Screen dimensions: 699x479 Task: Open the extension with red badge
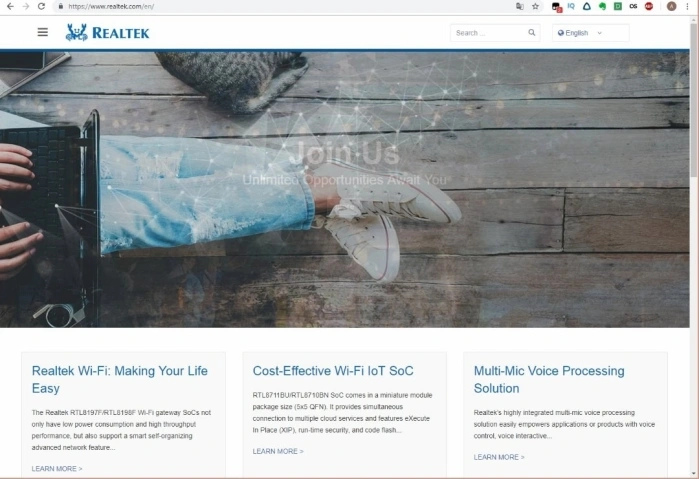(556, 6)
